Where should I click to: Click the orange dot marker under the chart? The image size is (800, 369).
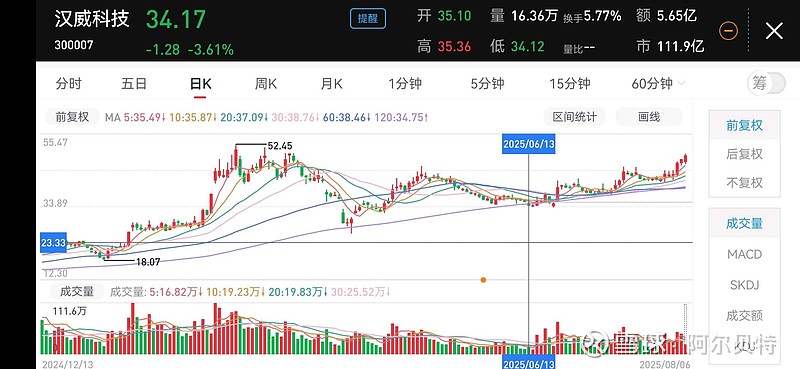point(483,280)
